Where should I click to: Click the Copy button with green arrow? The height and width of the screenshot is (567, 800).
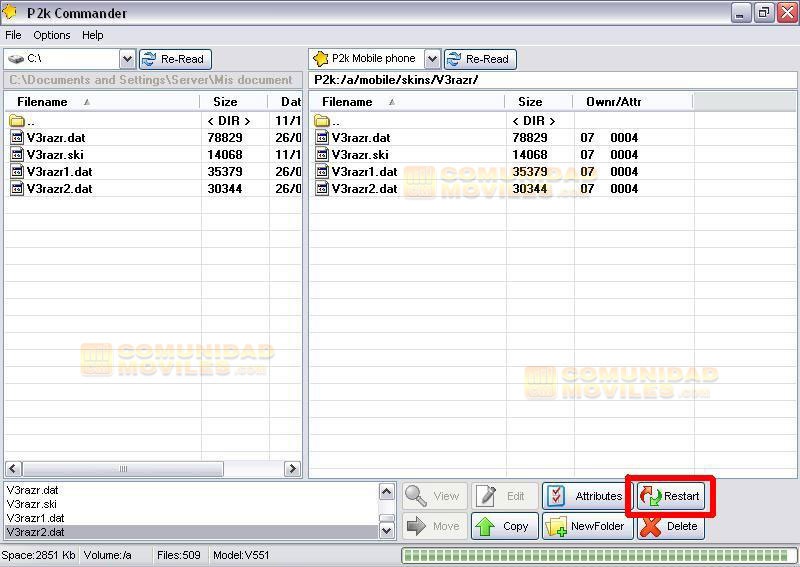(x=503, y=526)
